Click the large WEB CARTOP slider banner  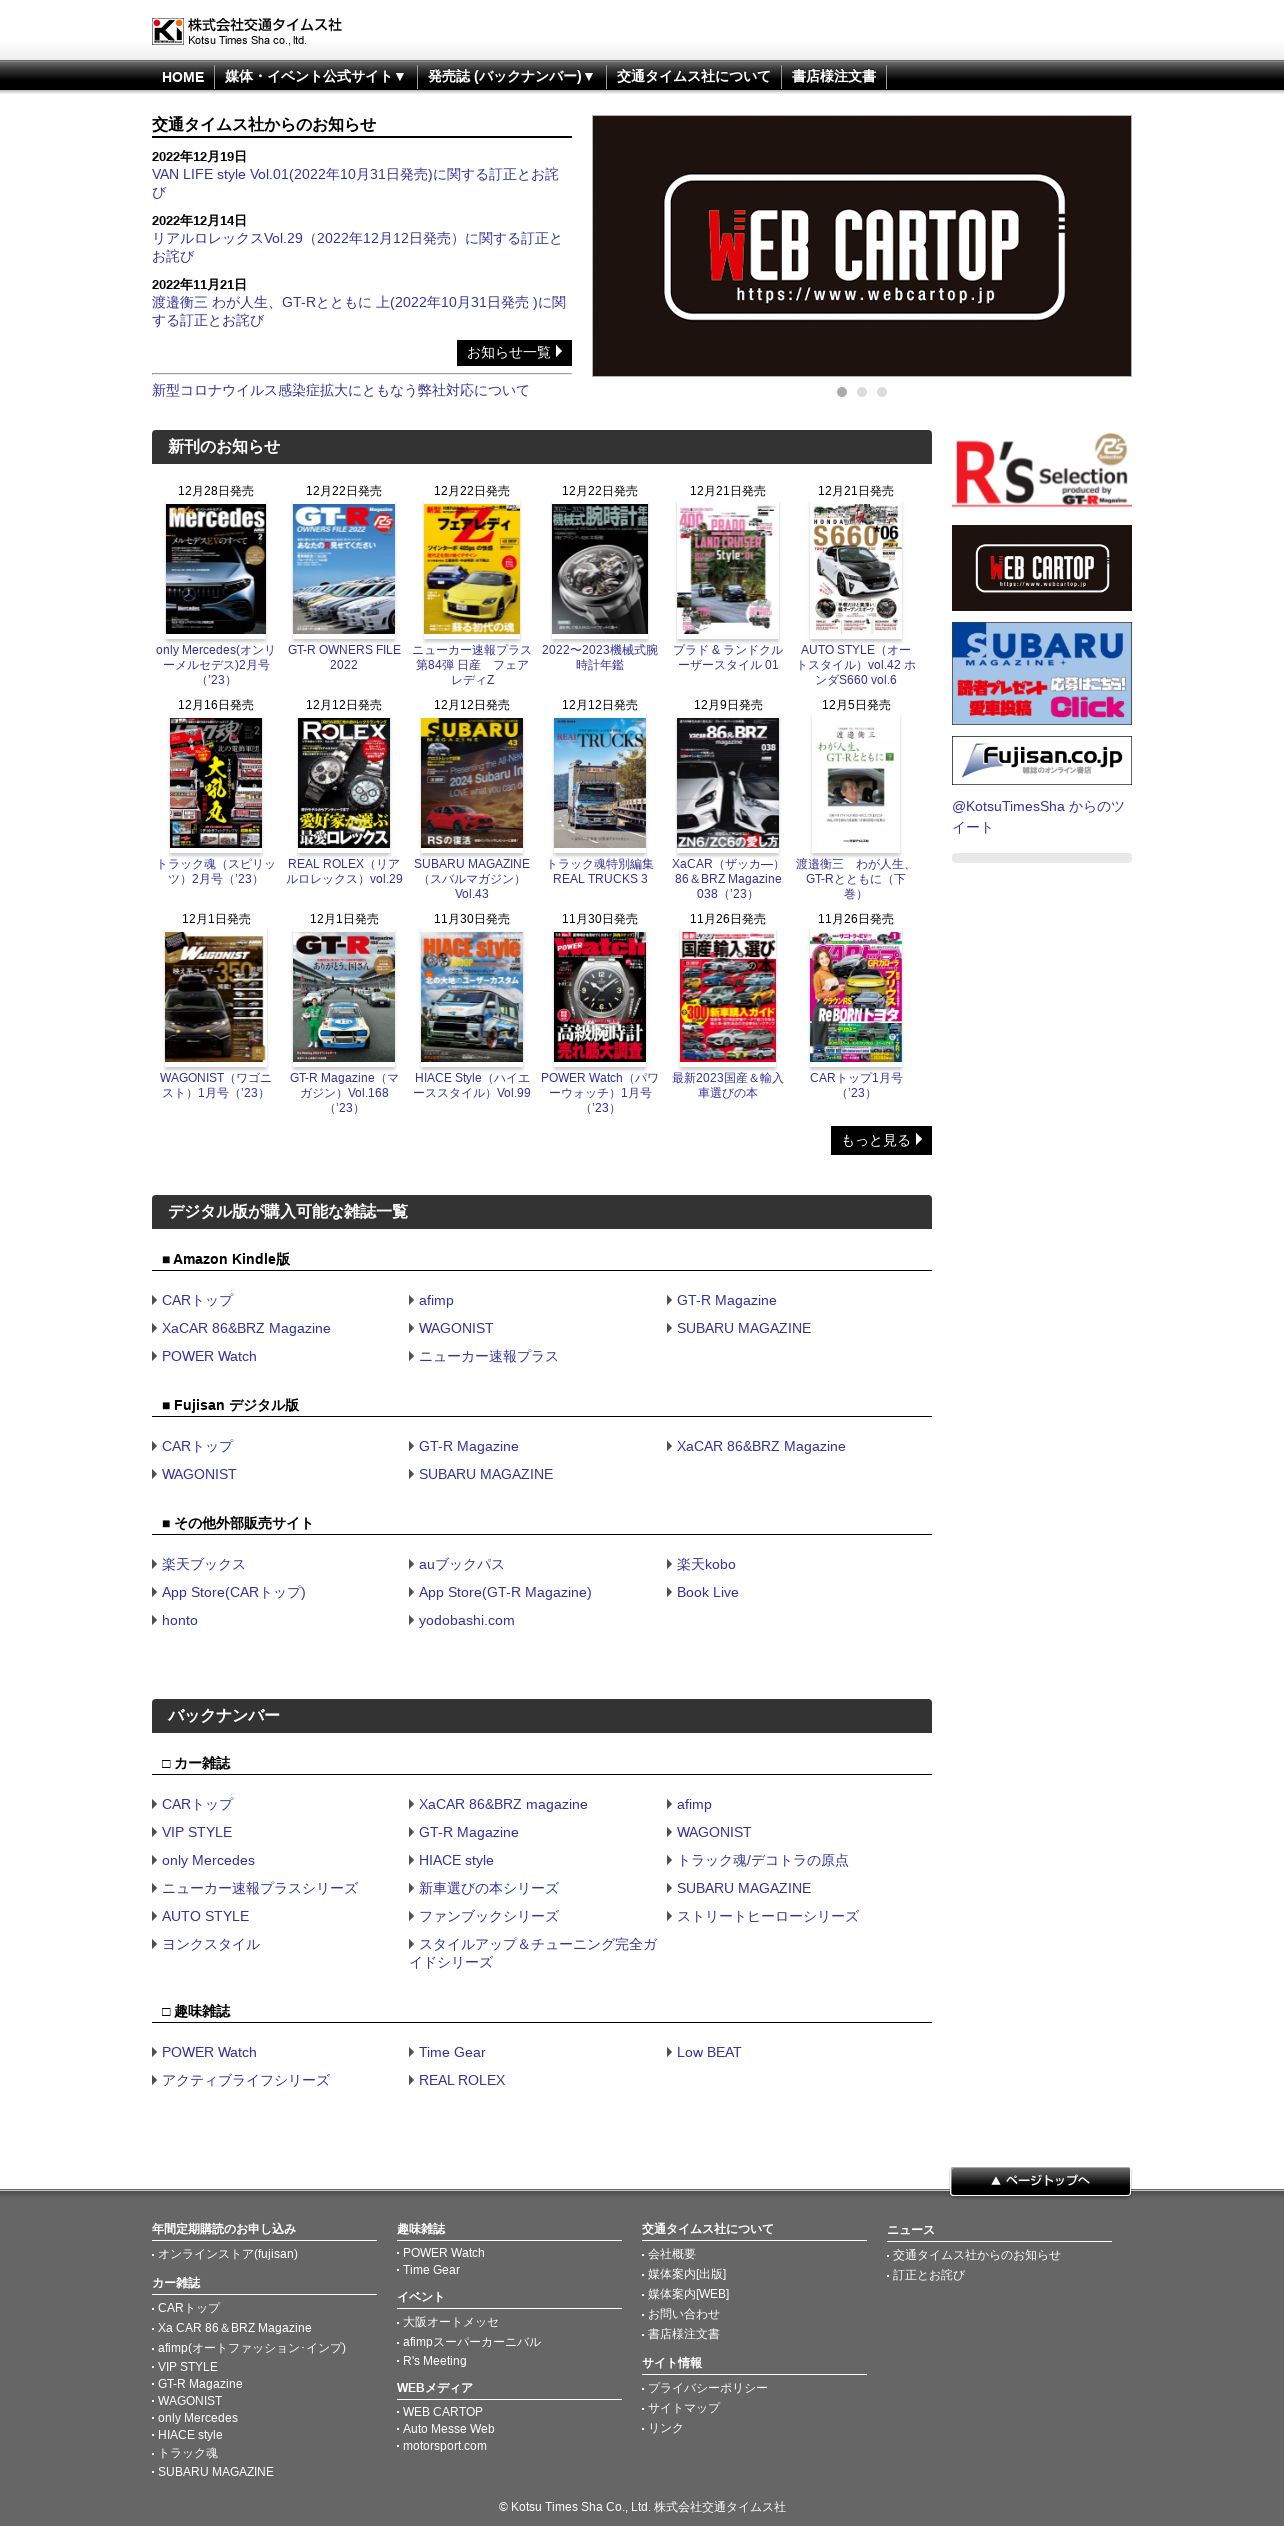pos(861,246)
